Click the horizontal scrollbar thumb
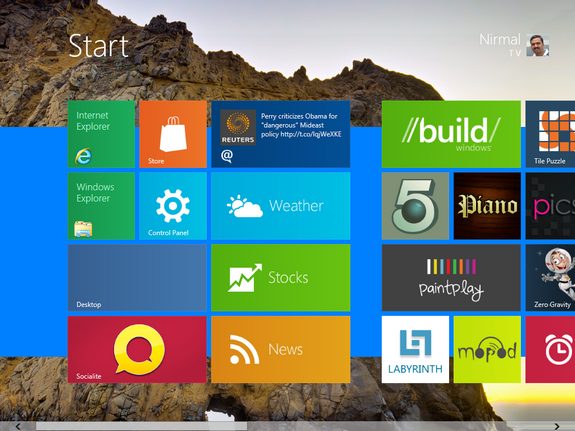The width and height of the screenshot is (575, 431). pos(141,426)
